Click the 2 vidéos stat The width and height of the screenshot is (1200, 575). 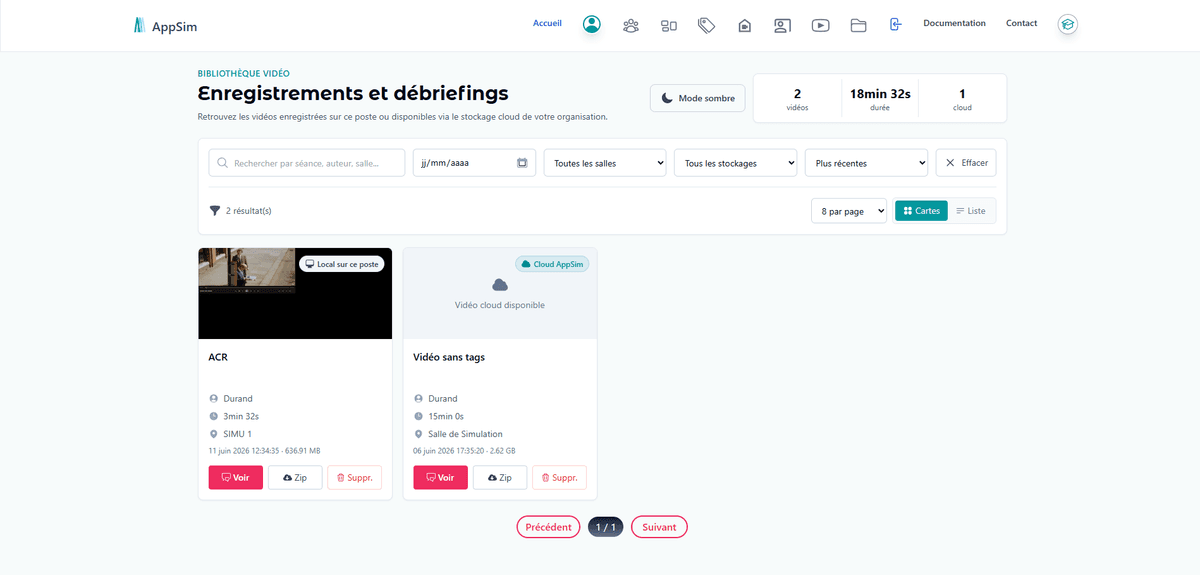click(x=797, y=98)
